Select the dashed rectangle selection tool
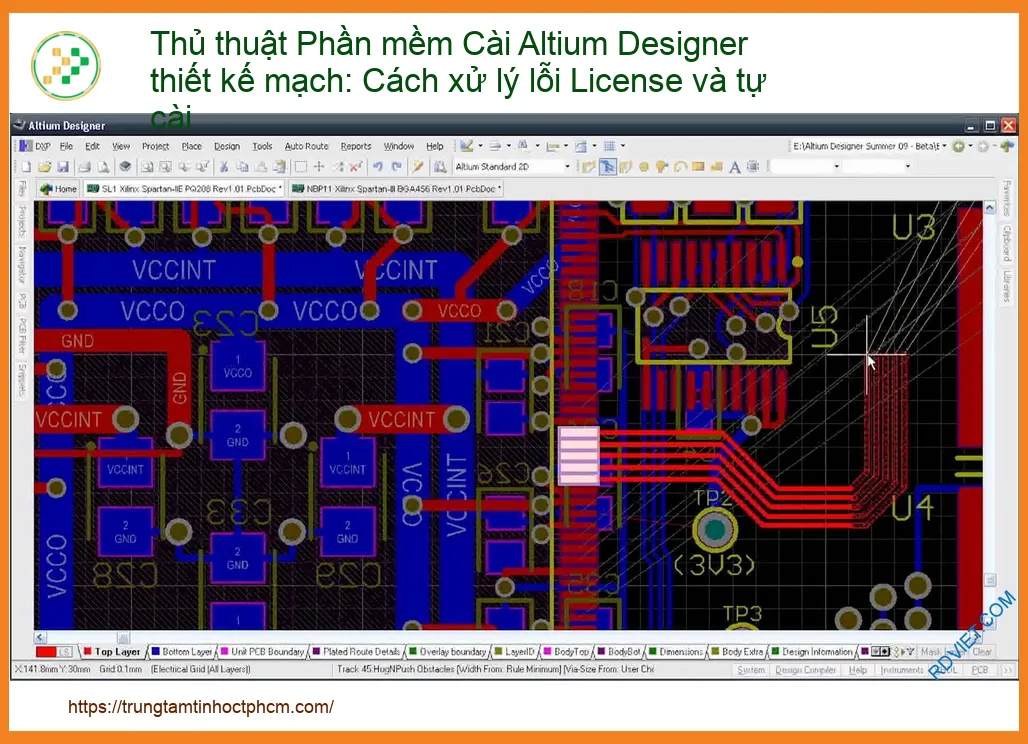Screen dimensions: 1028x744 coord(301,167)
